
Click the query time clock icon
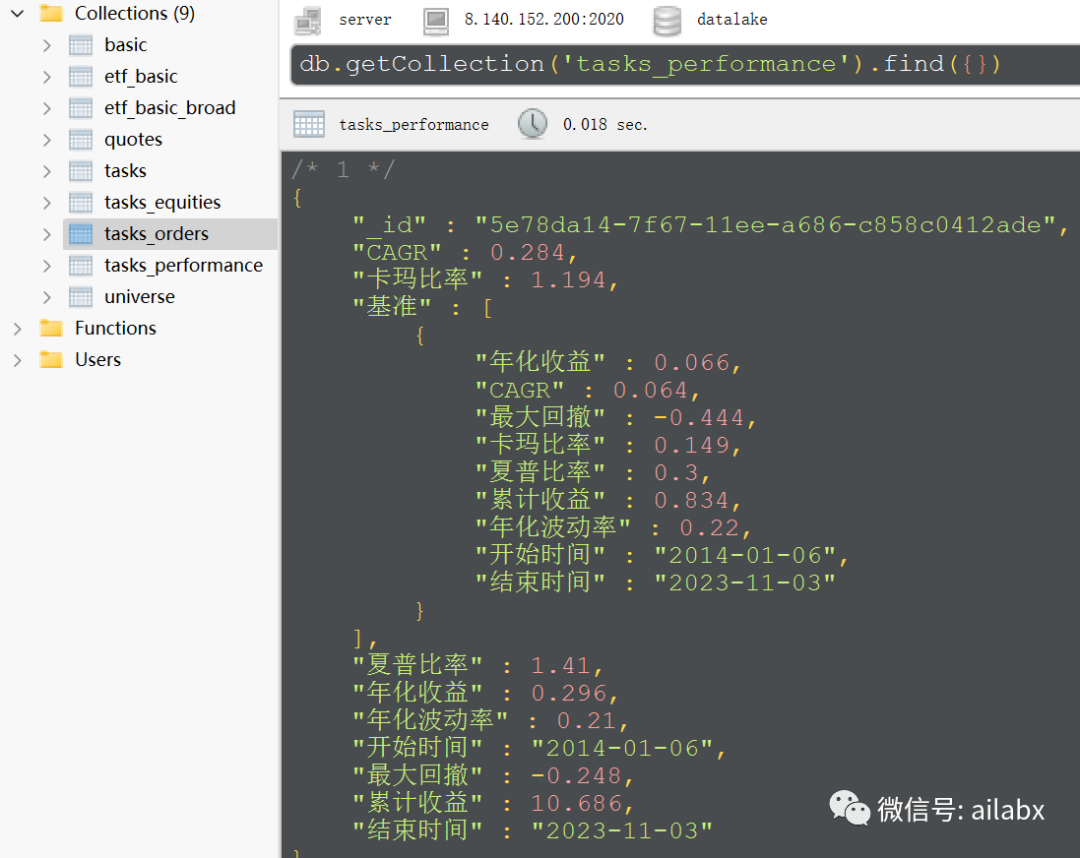pos(532,124)
